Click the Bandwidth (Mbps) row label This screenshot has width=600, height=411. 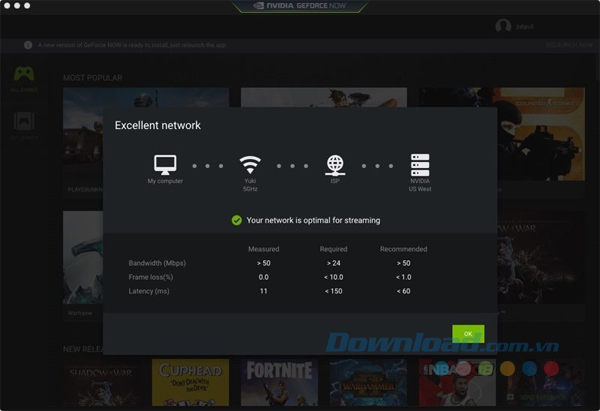[x=157, y=263]
